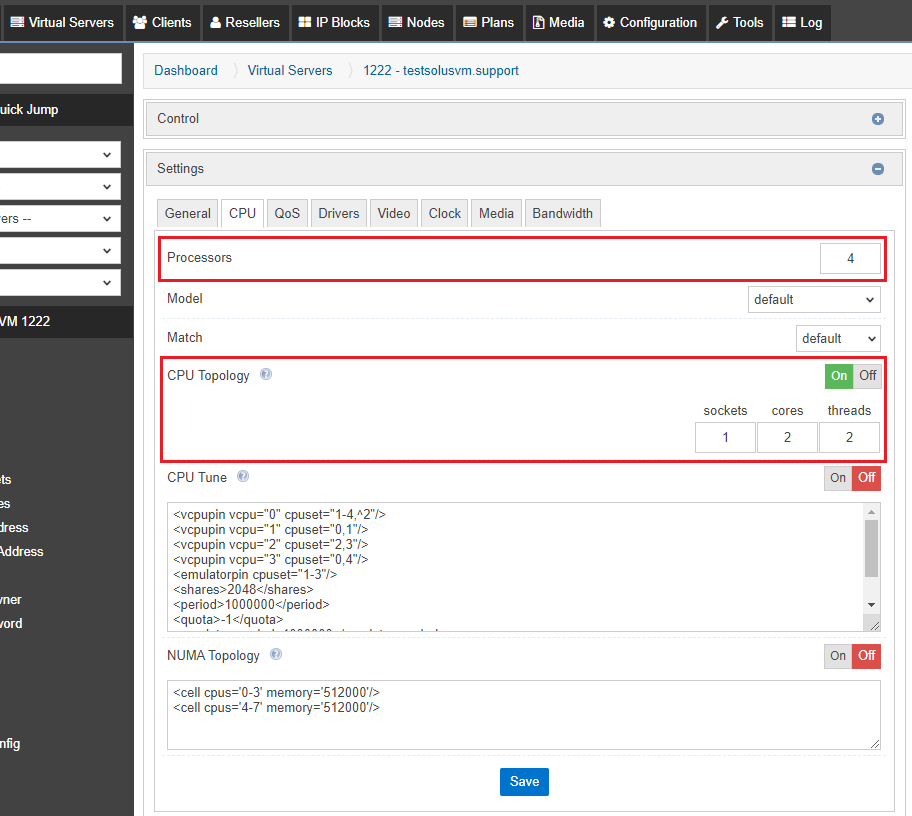Click the Save button
The image size is (912, 816).
click(x=524, y=782)
